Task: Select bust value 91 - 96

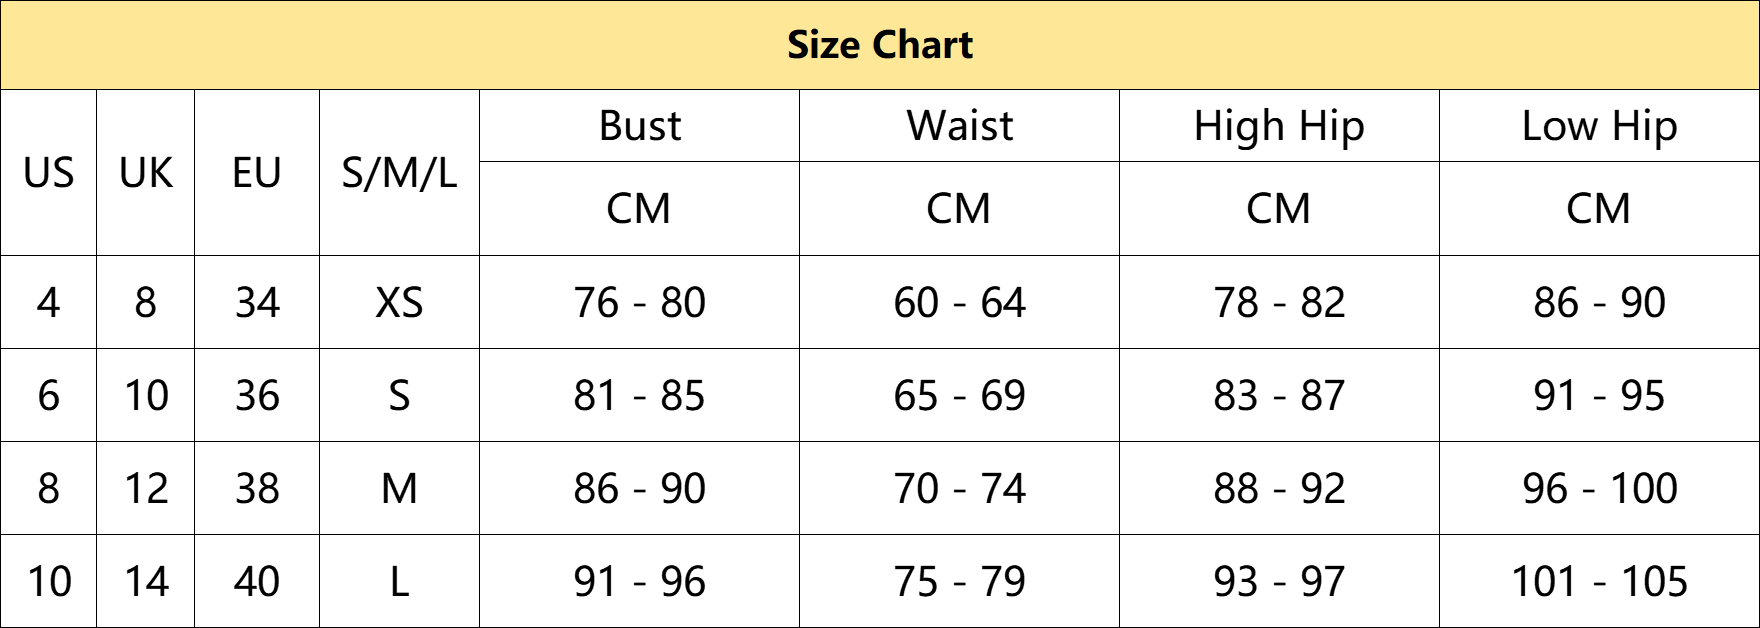Action: point(639,581)
